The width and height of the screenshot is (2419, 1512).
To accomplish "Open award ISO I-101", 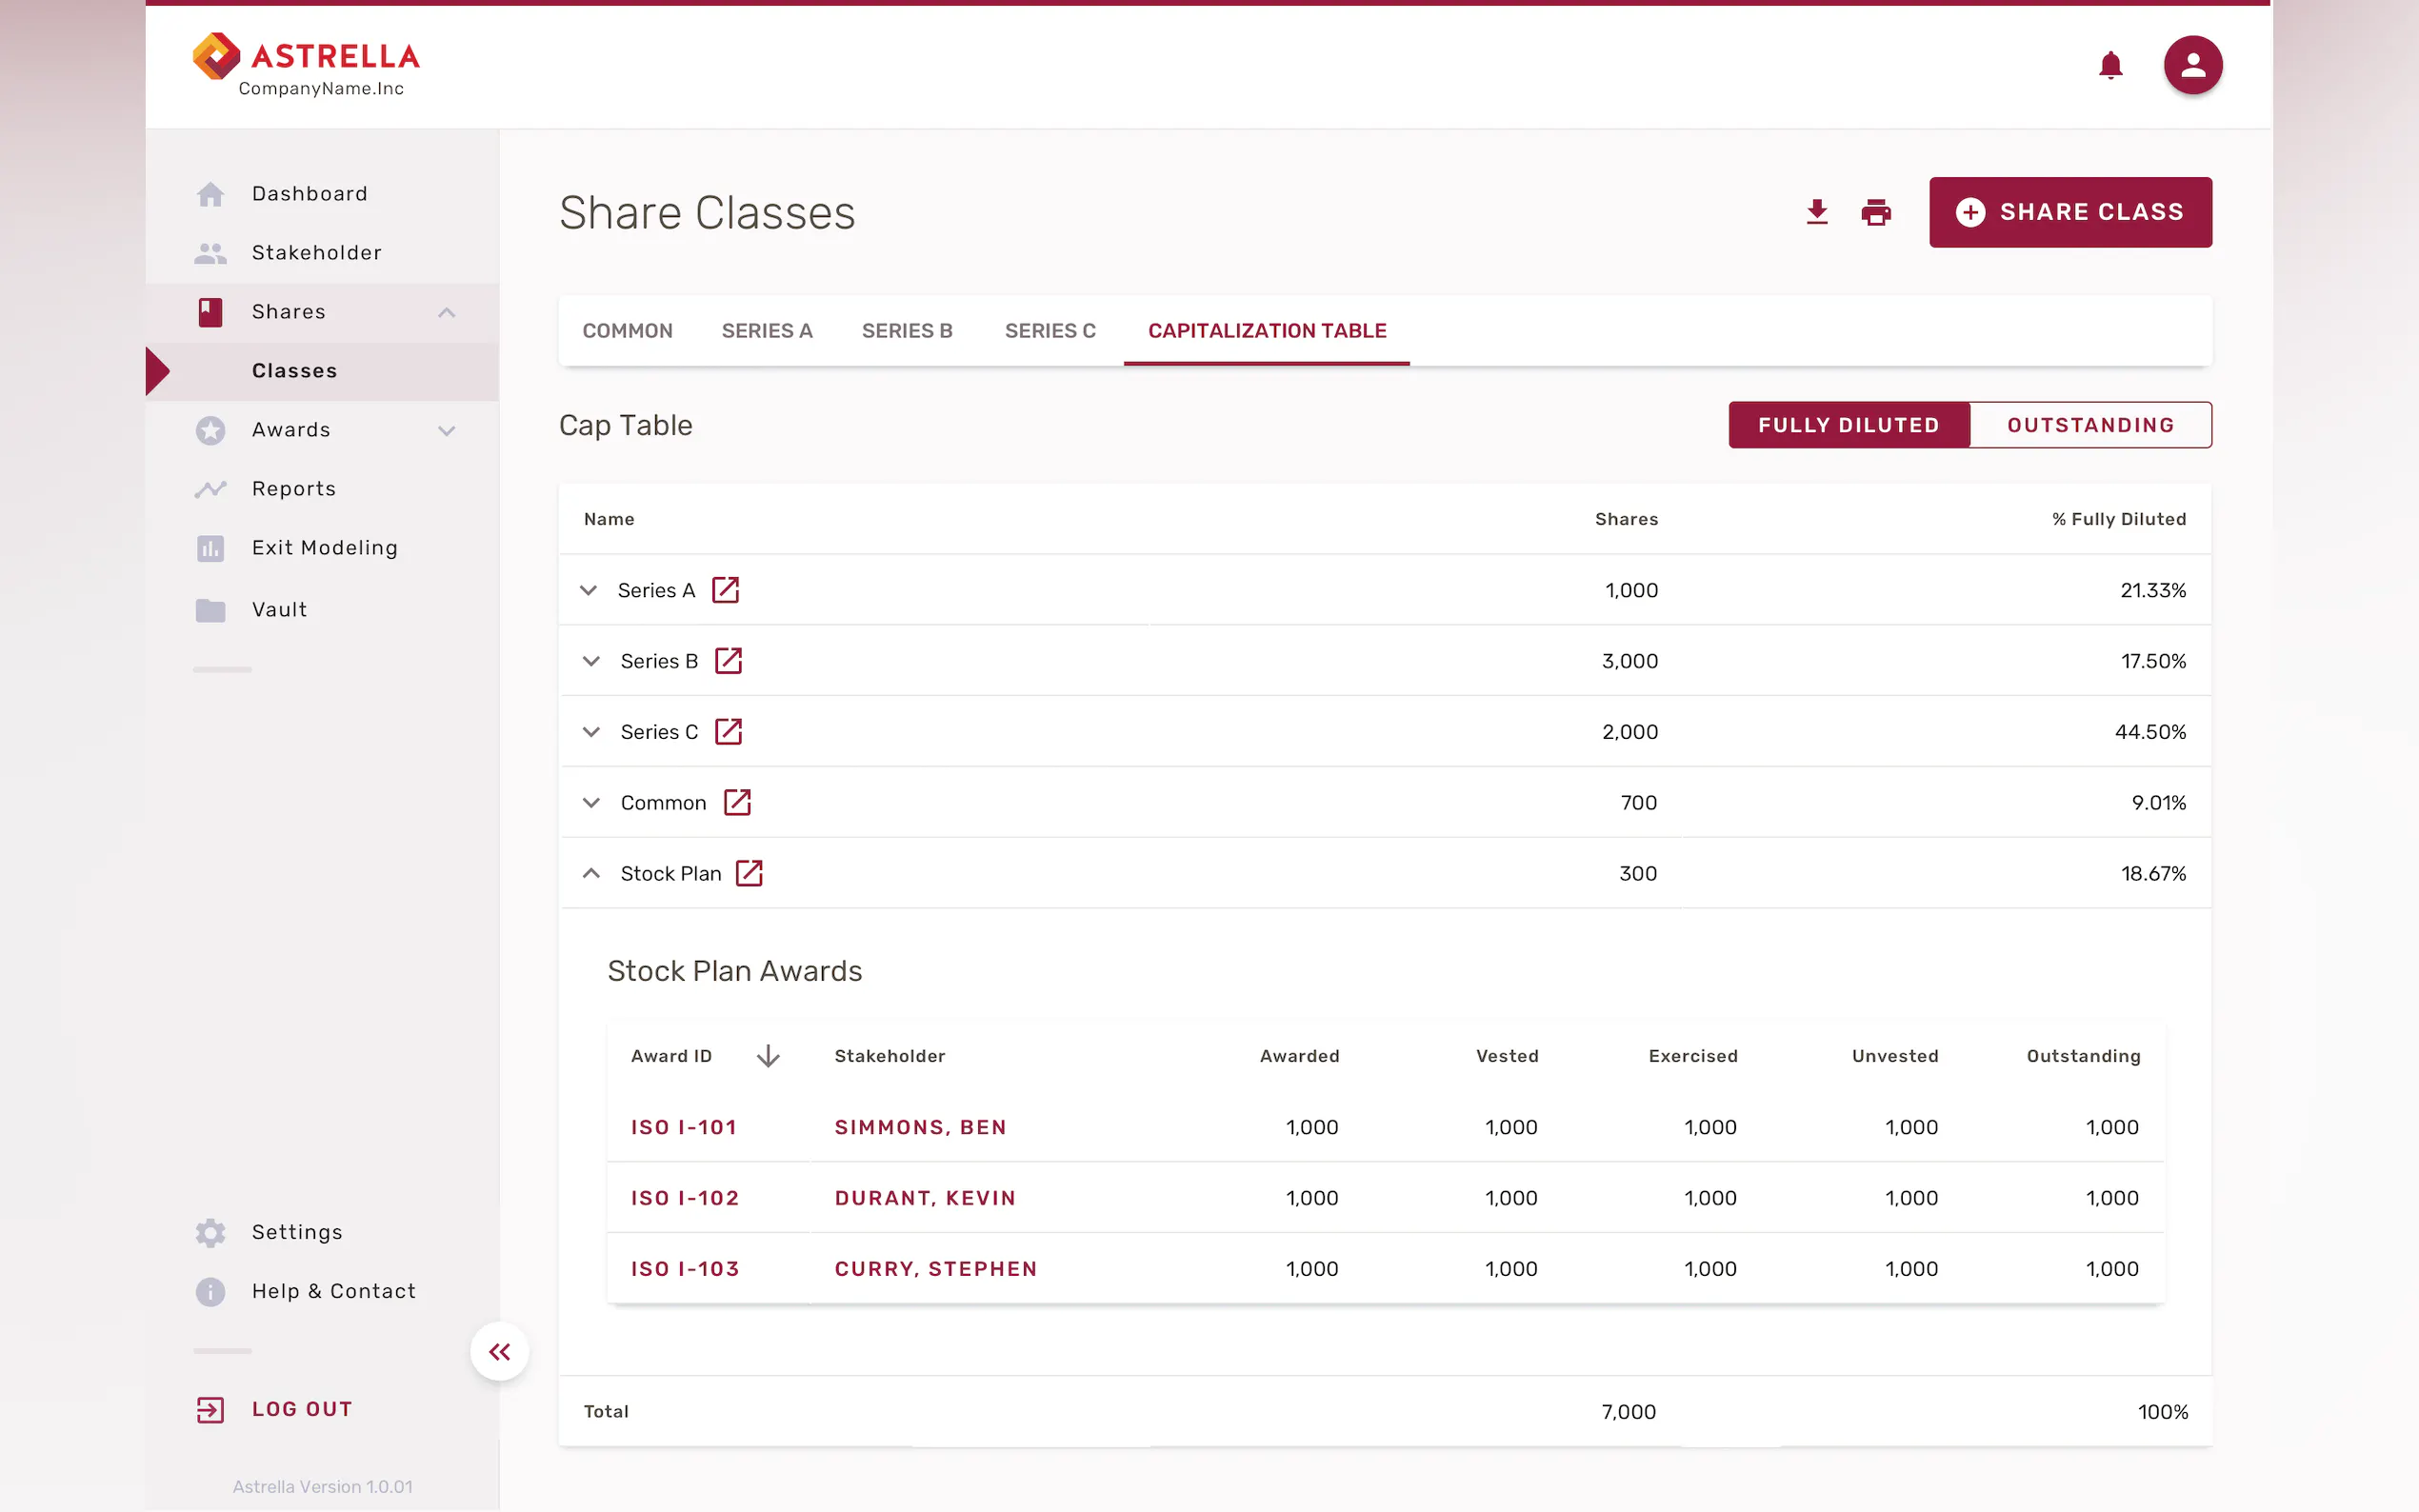I will (x=684, y=1127).
